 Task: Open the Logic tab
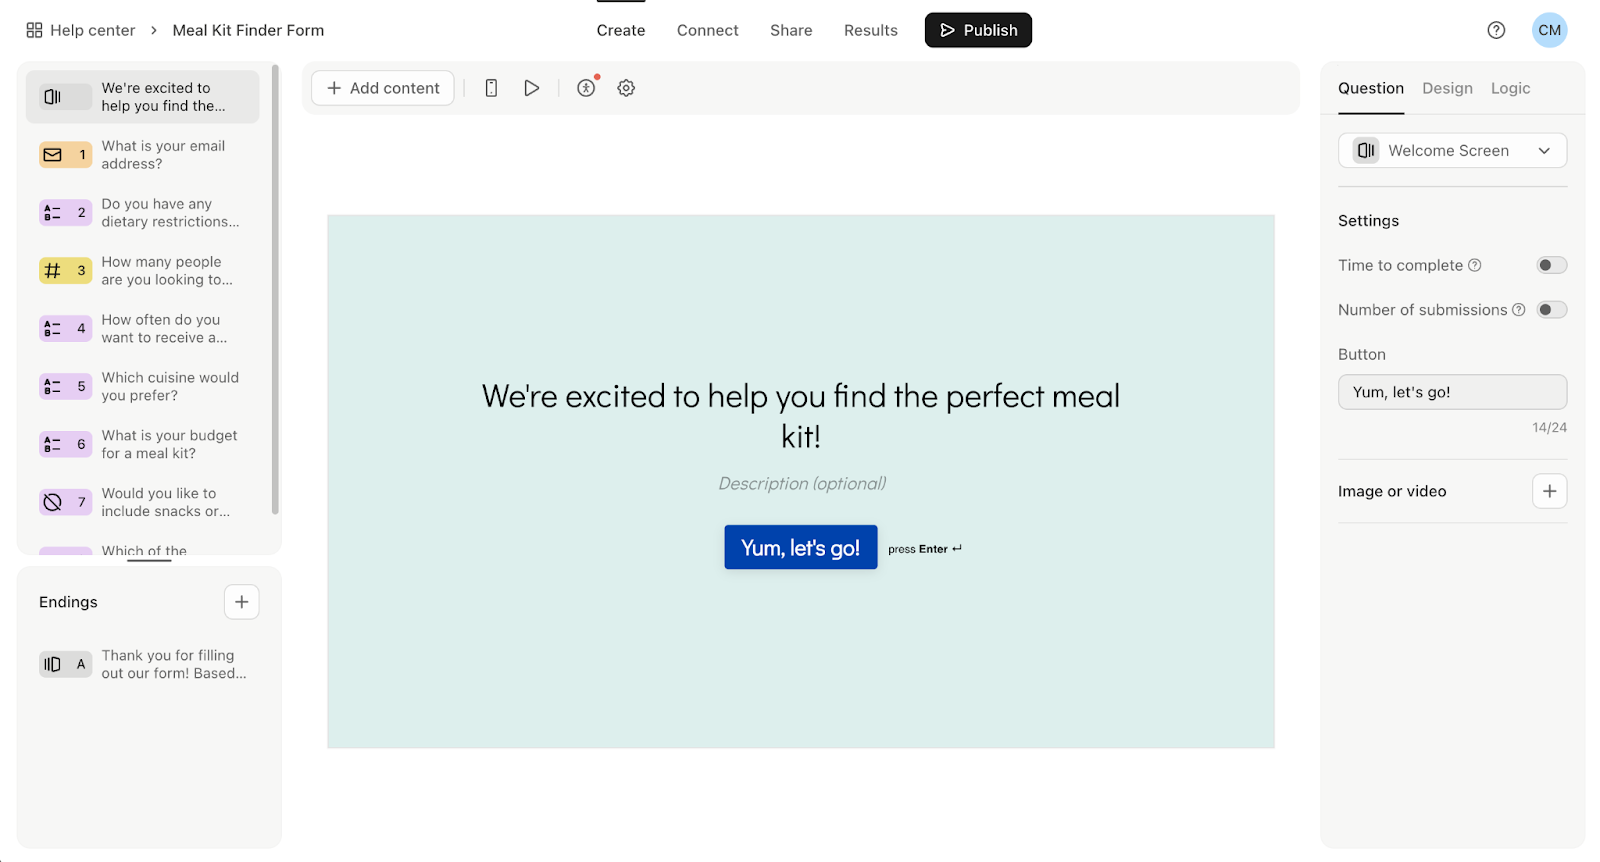pos(1510,88)
